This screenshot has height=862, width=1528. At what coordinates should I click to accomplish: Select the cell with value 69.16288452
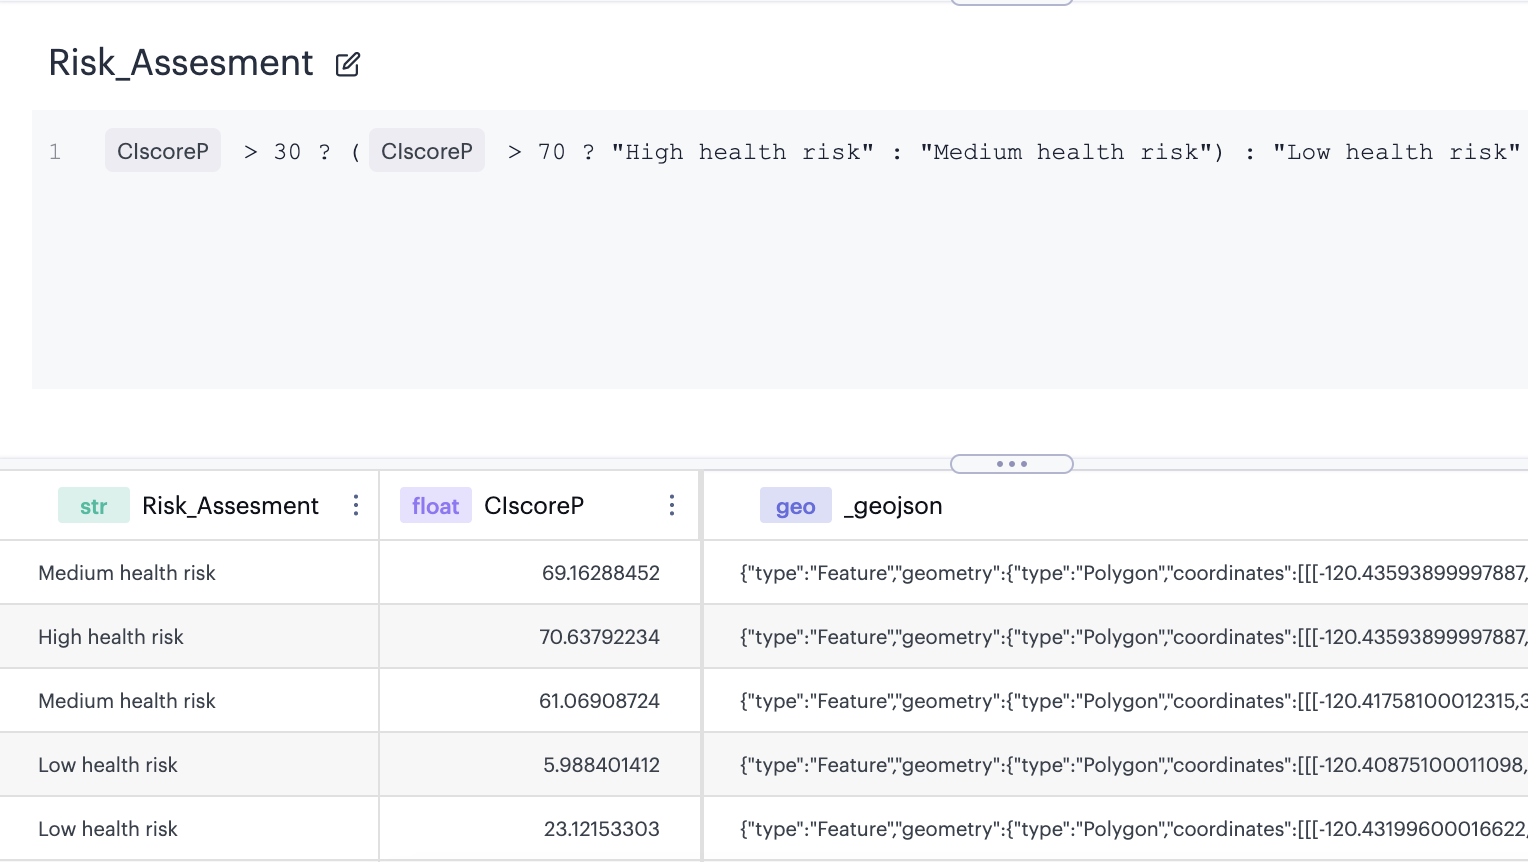click(540, 573)
